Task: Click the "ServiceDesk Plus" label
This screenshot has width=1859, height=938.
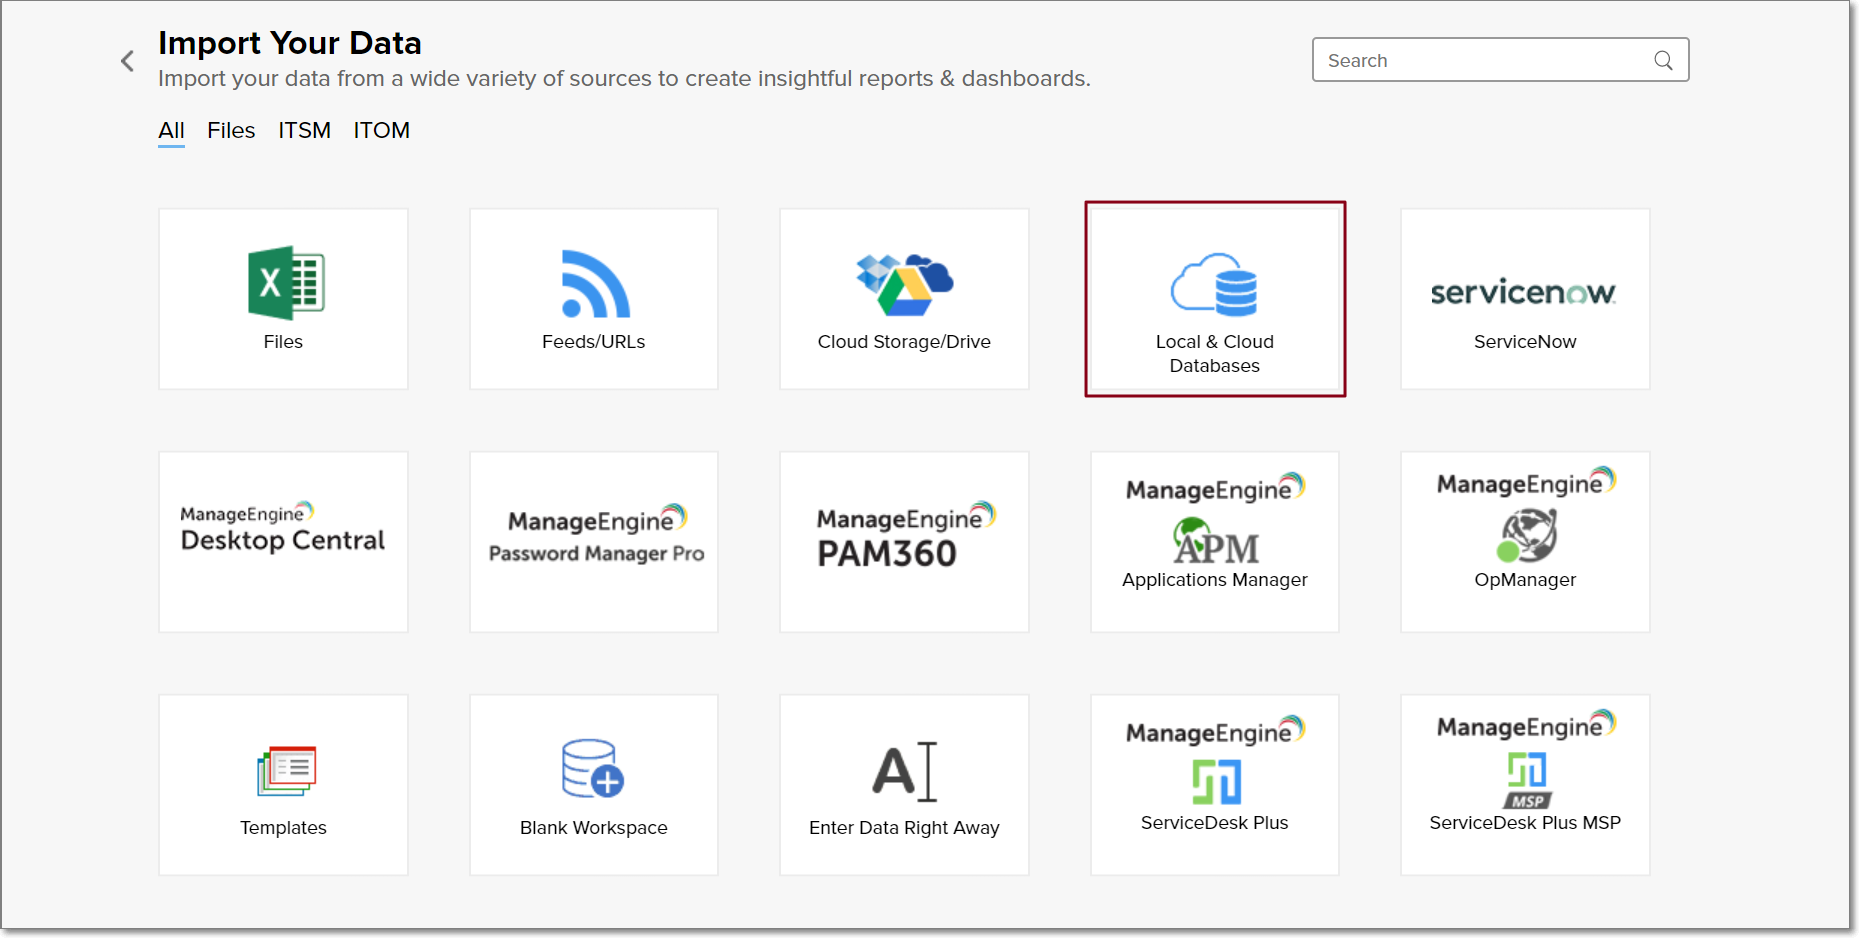Action: [1215, 823]
